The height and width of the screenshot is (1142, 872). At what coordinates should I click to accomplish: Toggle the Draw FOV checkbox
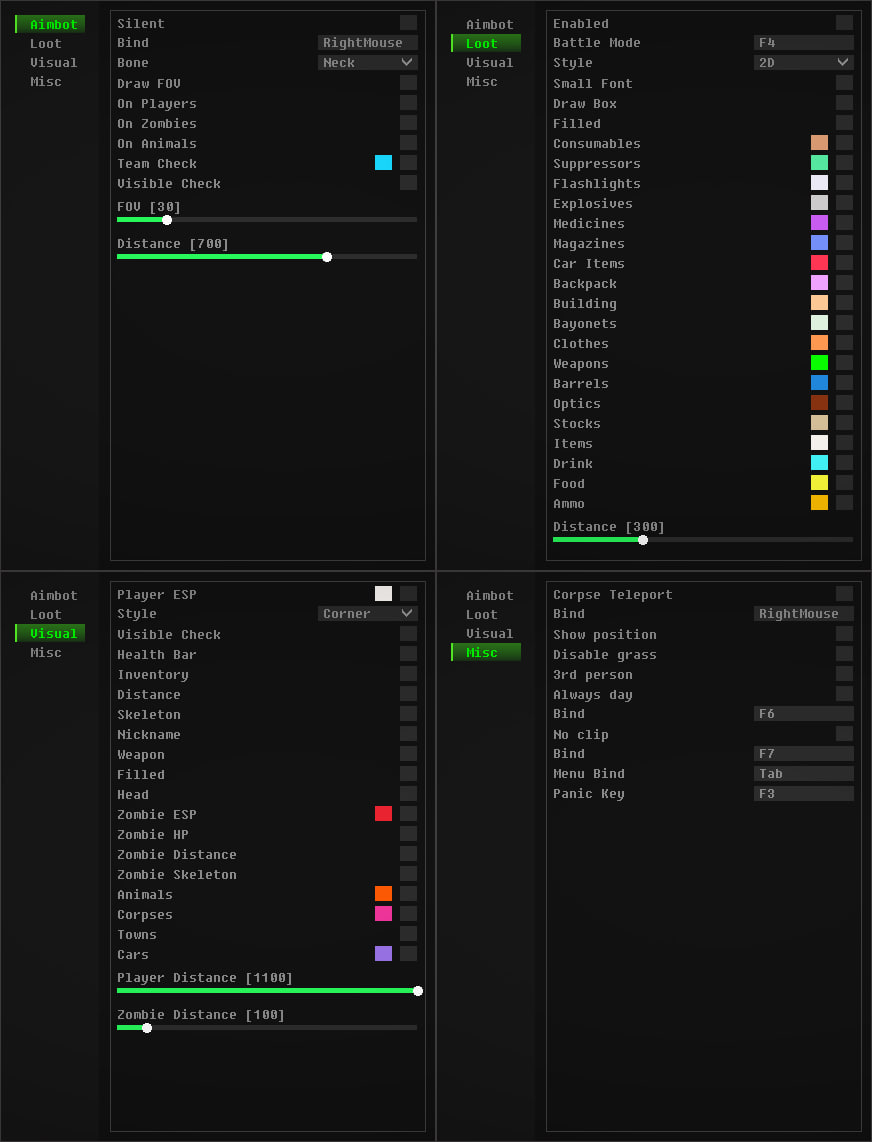click(408, 83)
